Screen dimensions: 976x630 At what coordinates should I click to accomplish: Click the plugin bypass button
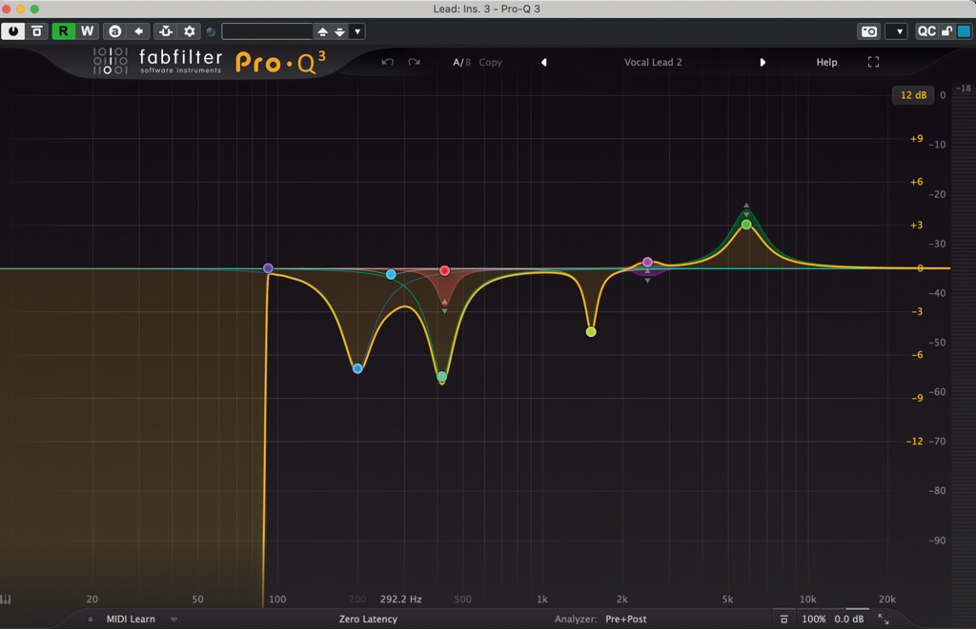pyautogui.click(x=37, y=31)
